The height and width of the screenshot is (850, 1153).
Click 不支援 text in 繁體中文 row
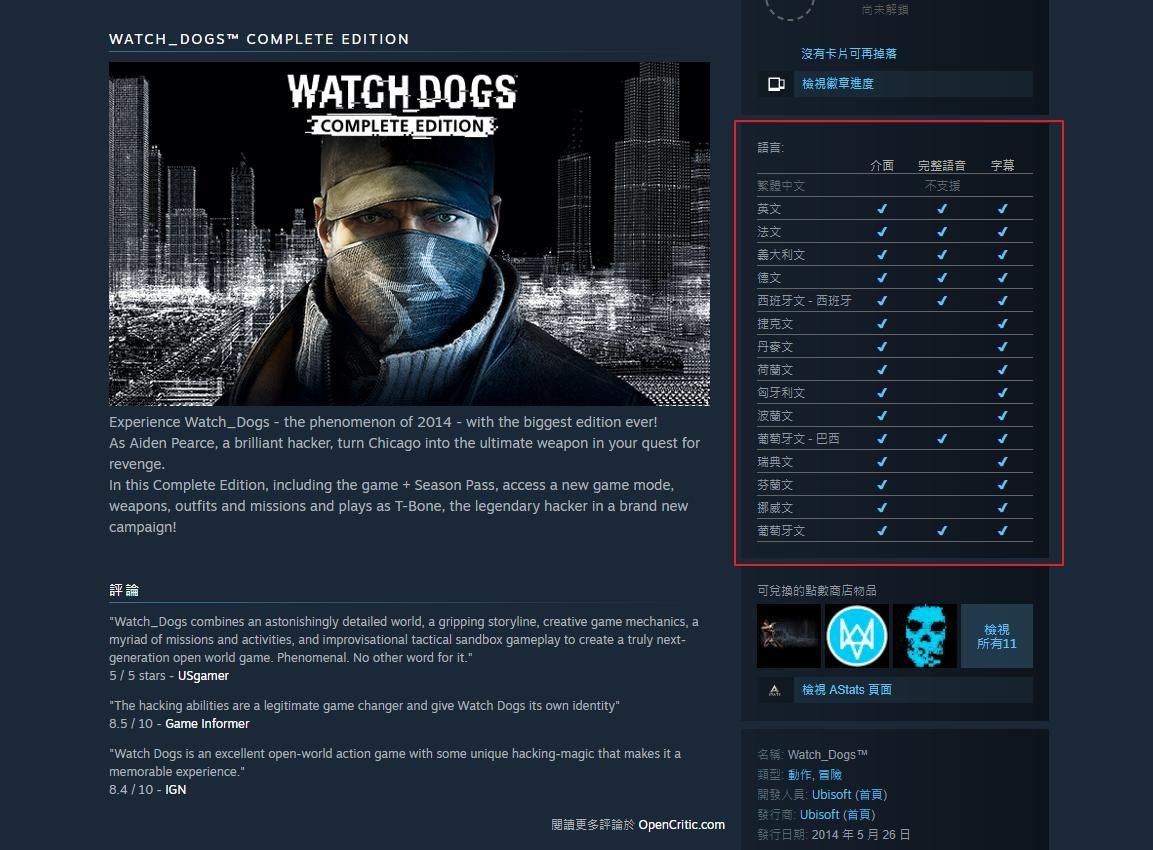(942, 185)
